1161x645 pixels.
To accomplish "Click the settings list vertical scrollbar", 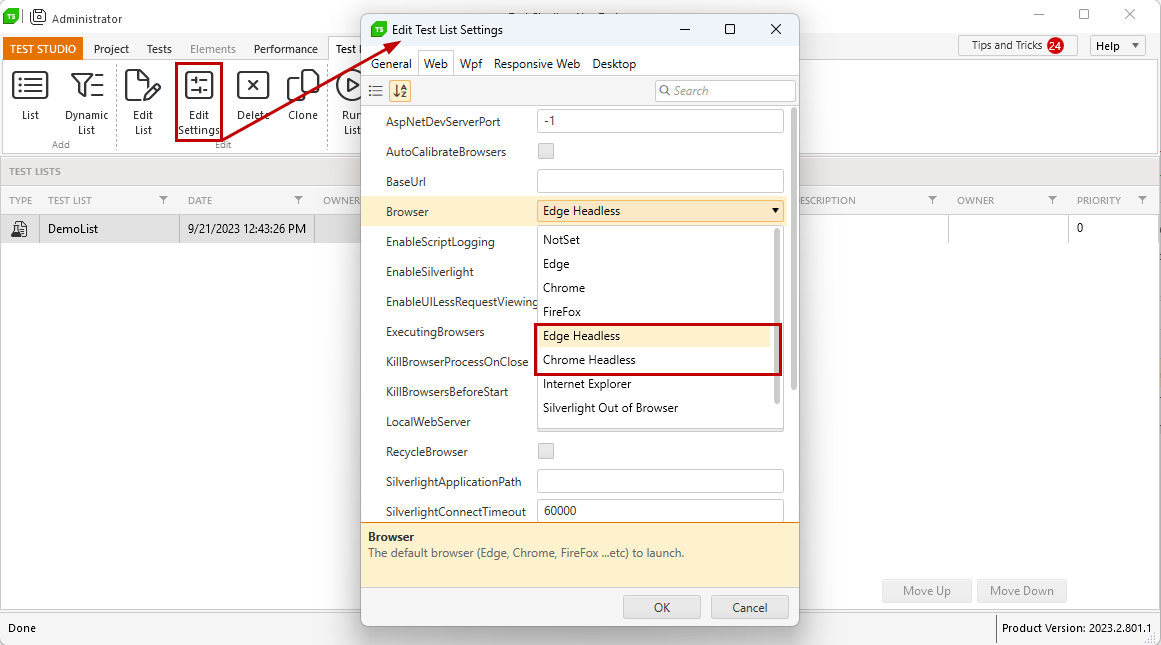I will (794, 248).
